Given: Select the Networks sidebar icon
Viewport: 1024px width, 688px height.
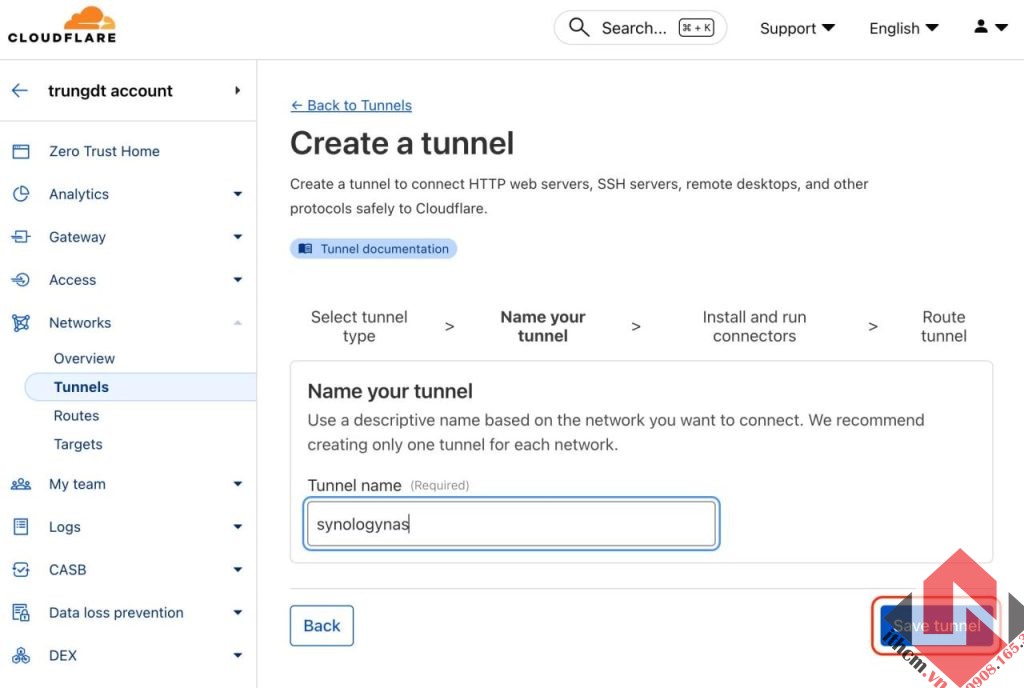Looking at the screenshot, I should coord(22,322).
